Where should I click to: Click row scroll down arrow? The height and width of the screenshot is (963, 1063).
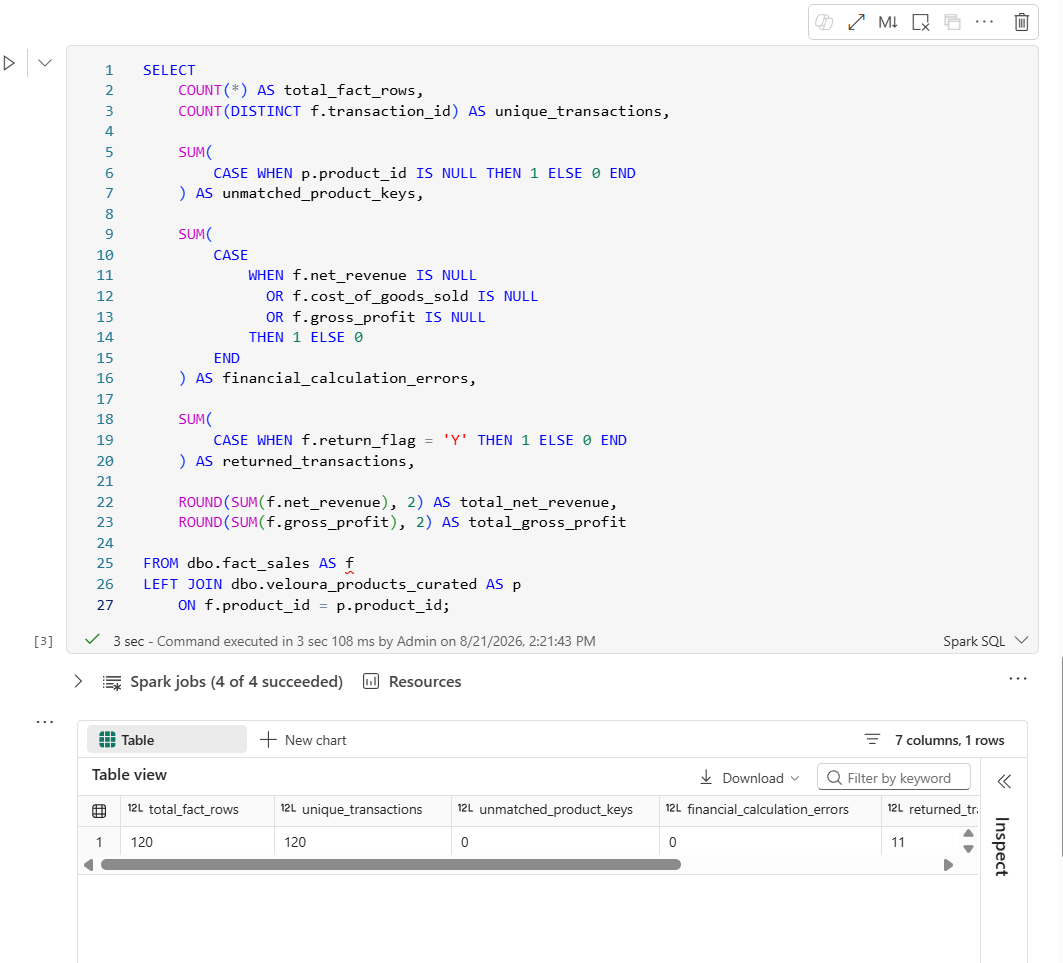pyautogui.click(x=969, y=849)
